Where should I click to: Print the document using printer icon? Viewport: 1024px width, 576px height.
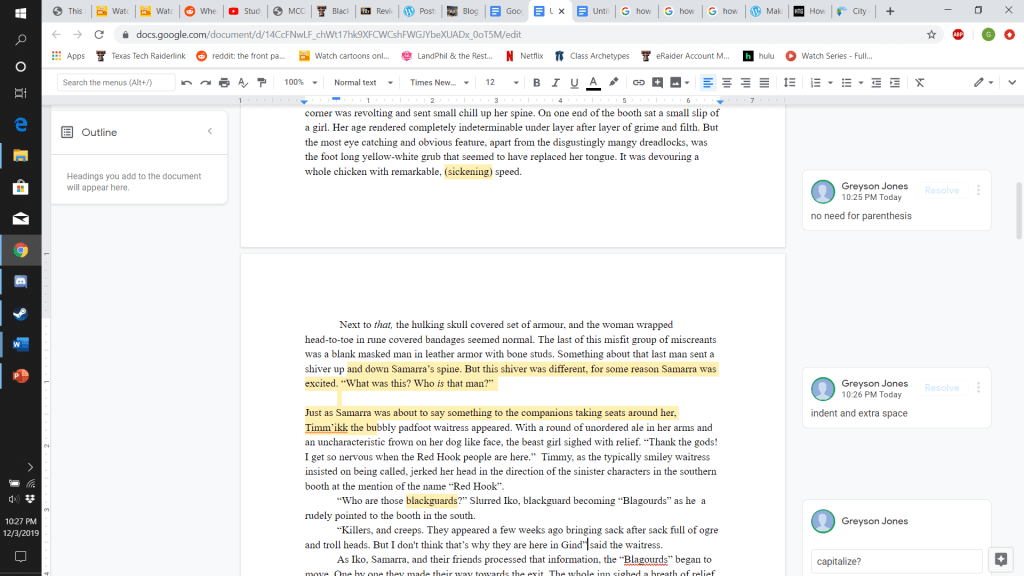click(224, 82)
